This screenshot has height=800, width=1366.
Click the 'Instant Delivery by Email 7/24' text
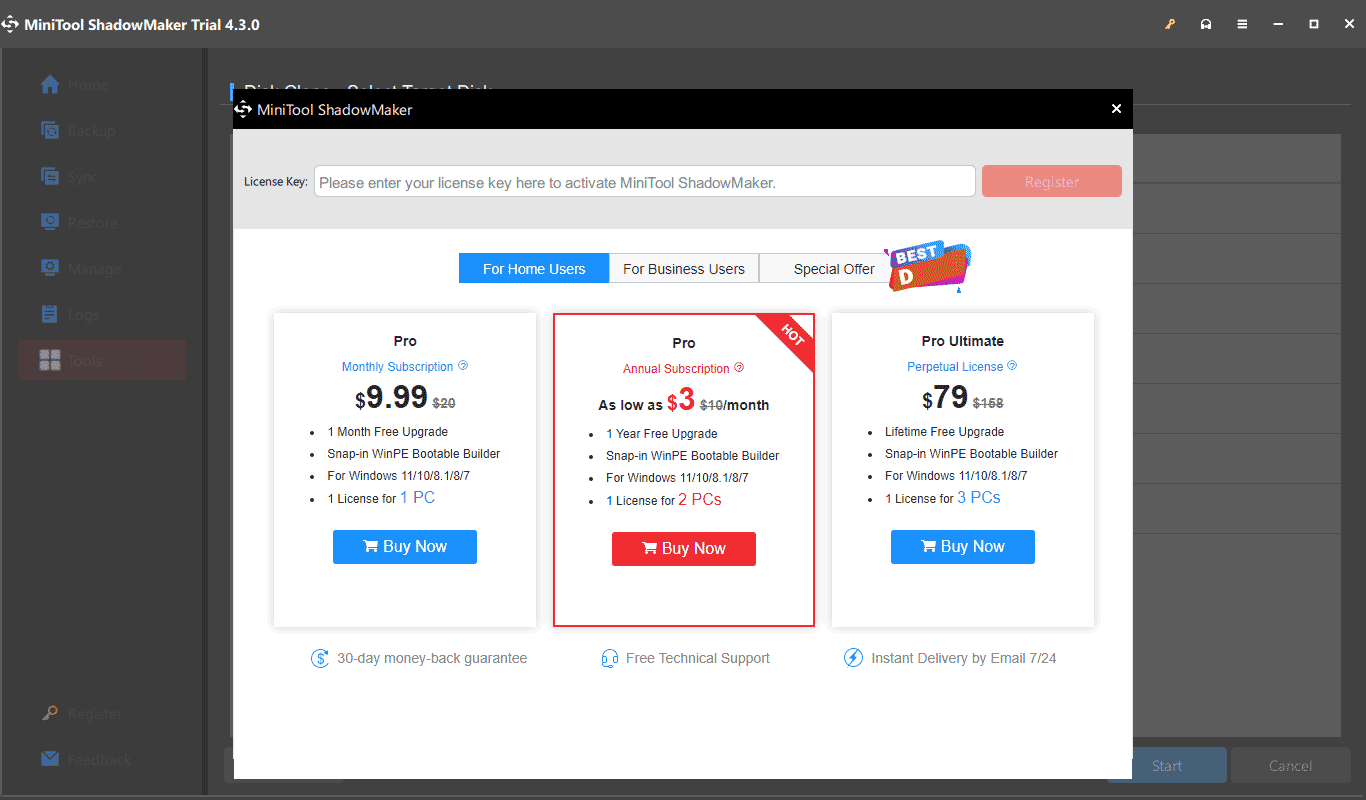[x=964, y=658]
